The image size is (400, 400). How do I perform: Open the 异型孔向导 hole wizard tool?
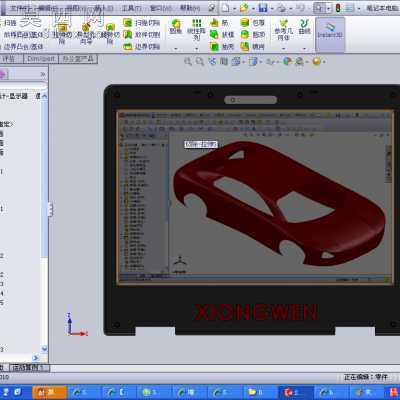coord(86,33)
